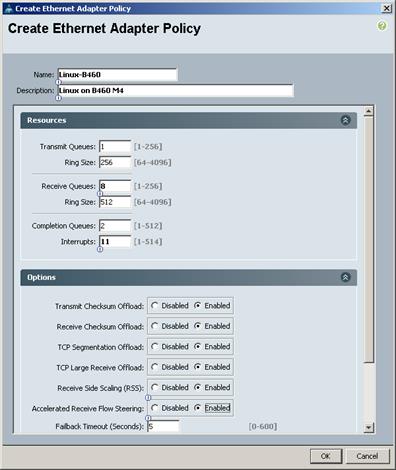Click the Resources section header label
The image size is (396, 470).
[x=47, y=120]
